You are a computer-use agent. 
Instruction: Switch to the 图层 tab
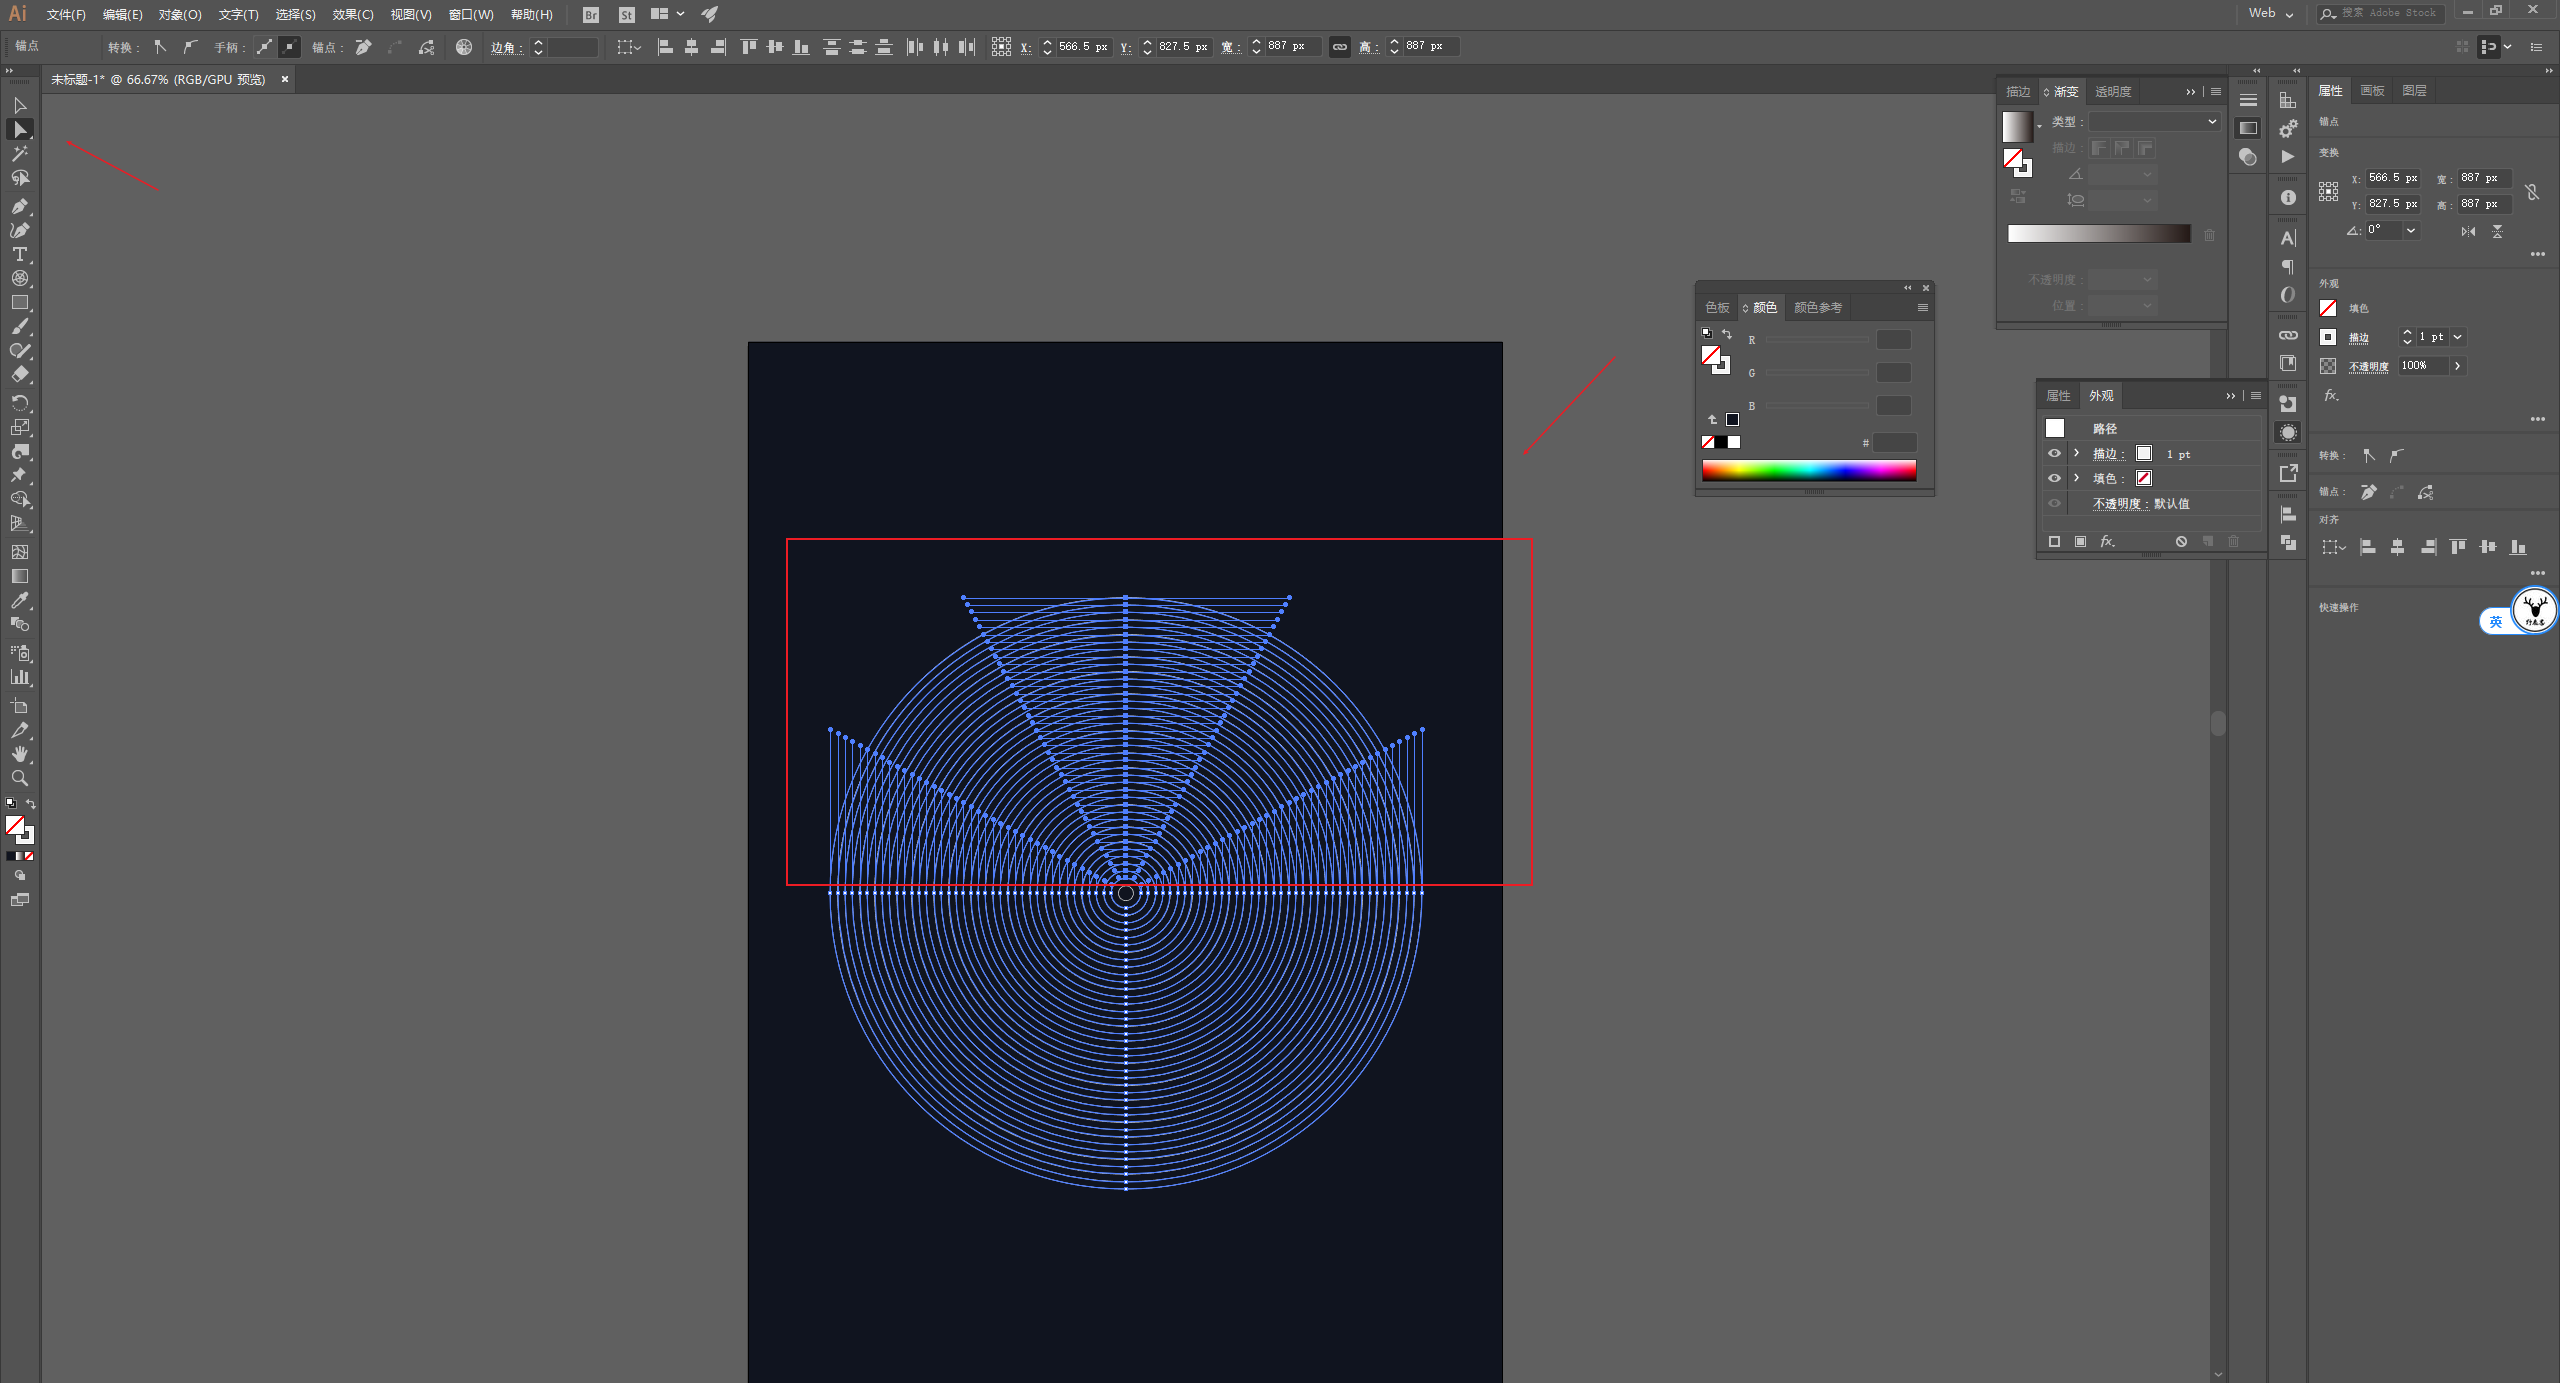point(2414,91)
